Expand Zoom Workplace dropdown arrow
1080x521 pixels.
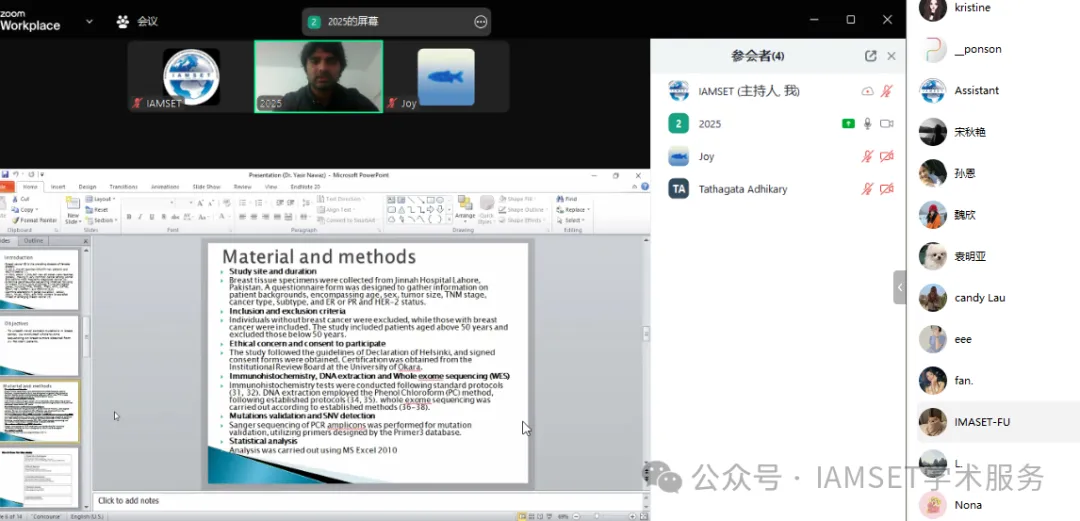click(x=90, y=21)
